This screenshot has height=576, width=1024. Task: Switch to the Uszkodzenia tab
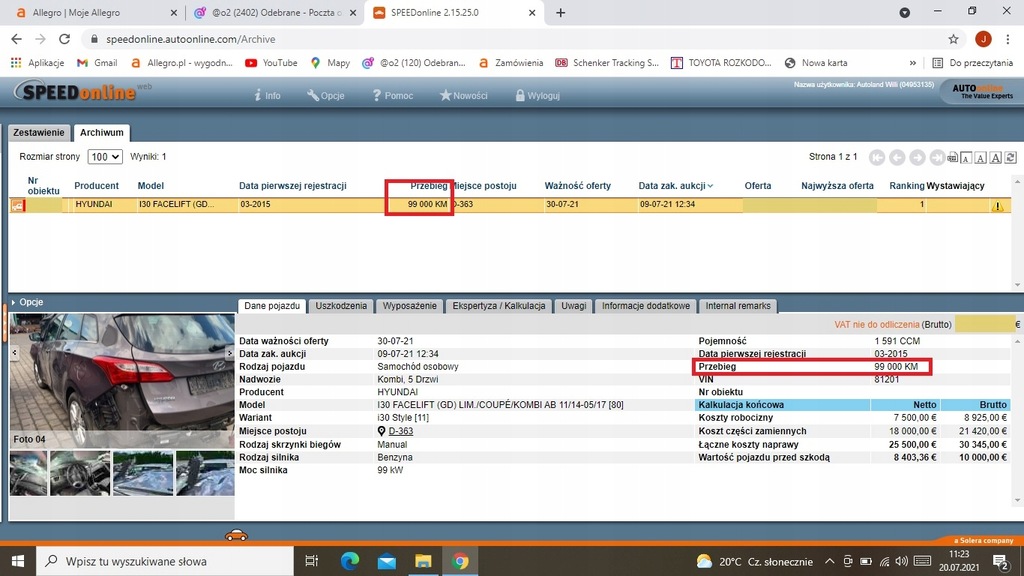click(341, 306)
